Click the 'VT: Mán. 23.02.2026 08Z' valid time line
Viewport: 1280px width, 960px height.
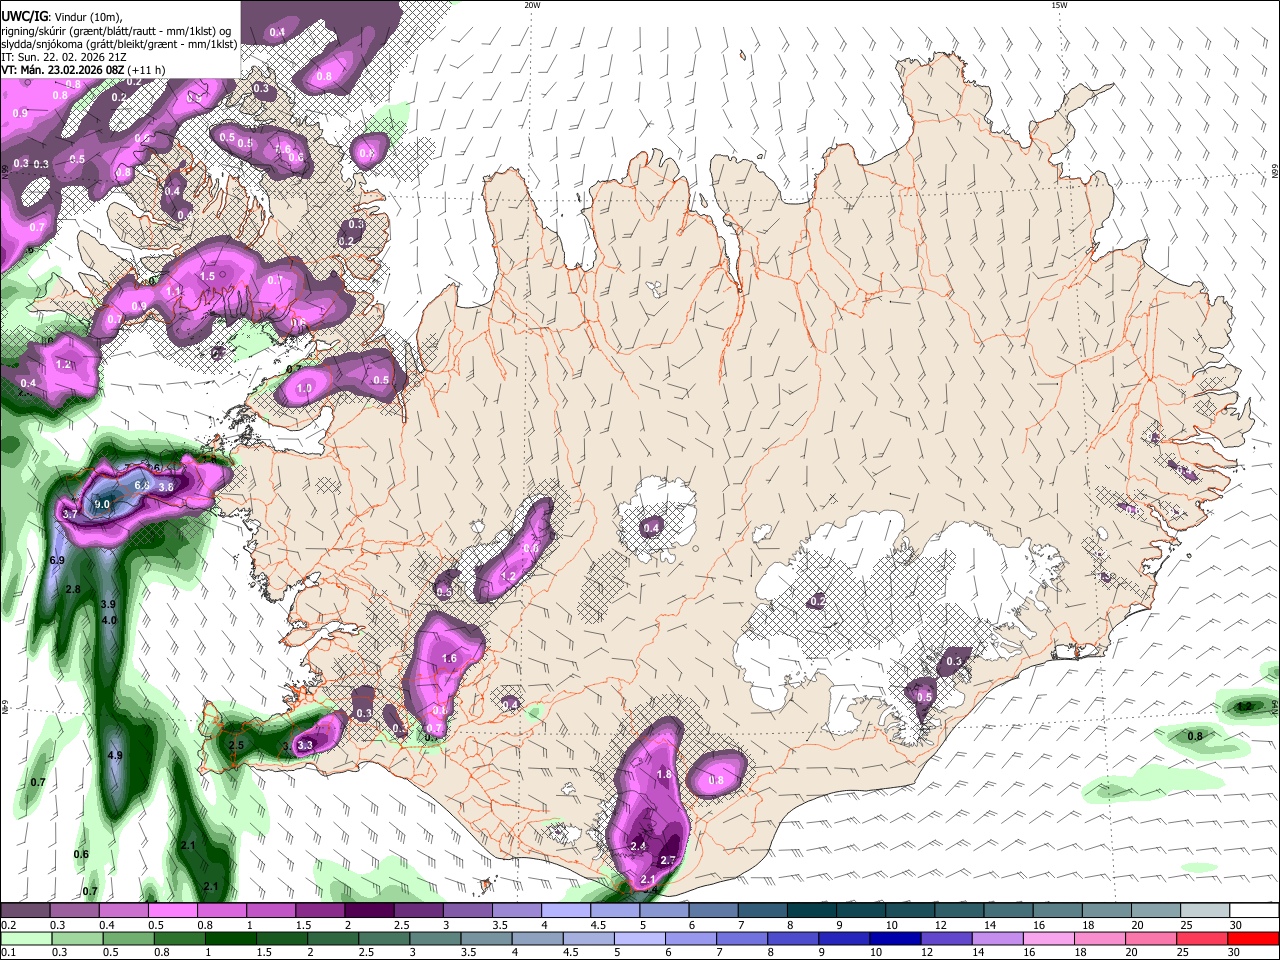click(84, 70)
